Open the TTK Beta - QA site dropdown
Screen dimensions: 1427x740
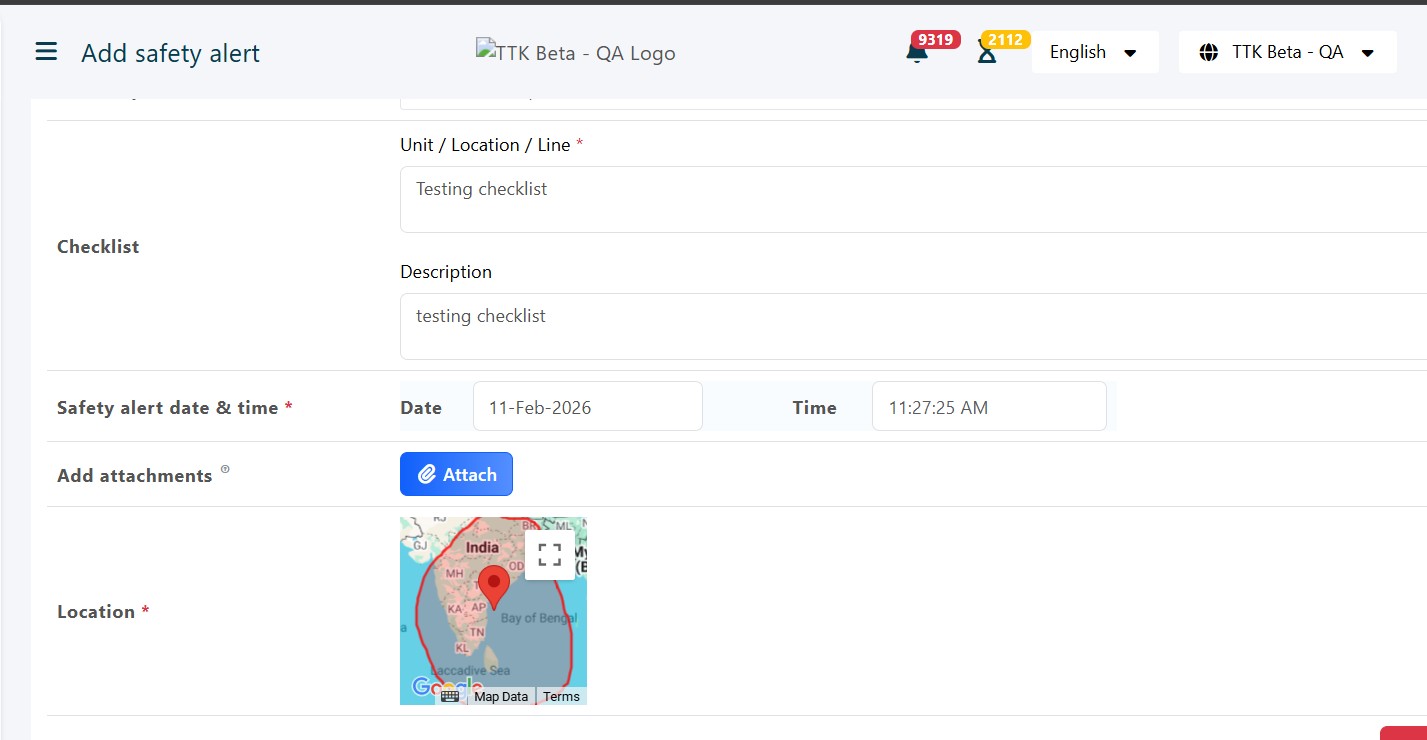coord(1287,52)
